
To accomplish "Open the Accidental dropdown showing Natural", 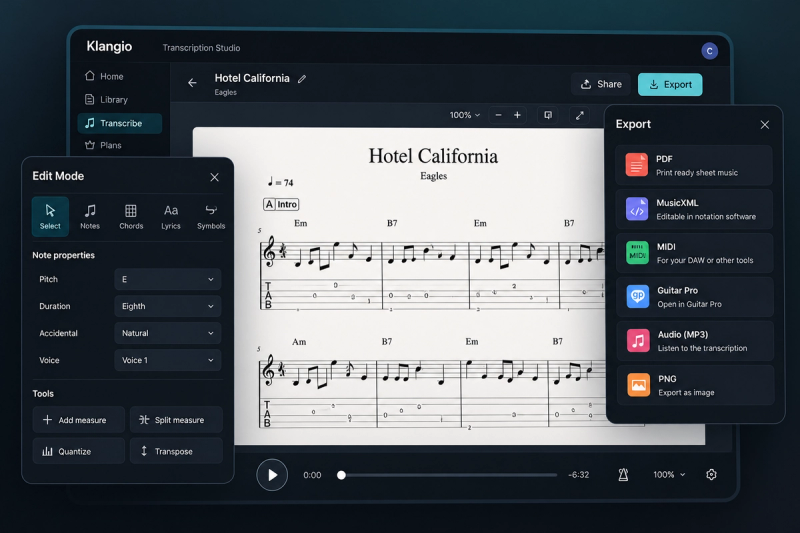I will (167, 333).
